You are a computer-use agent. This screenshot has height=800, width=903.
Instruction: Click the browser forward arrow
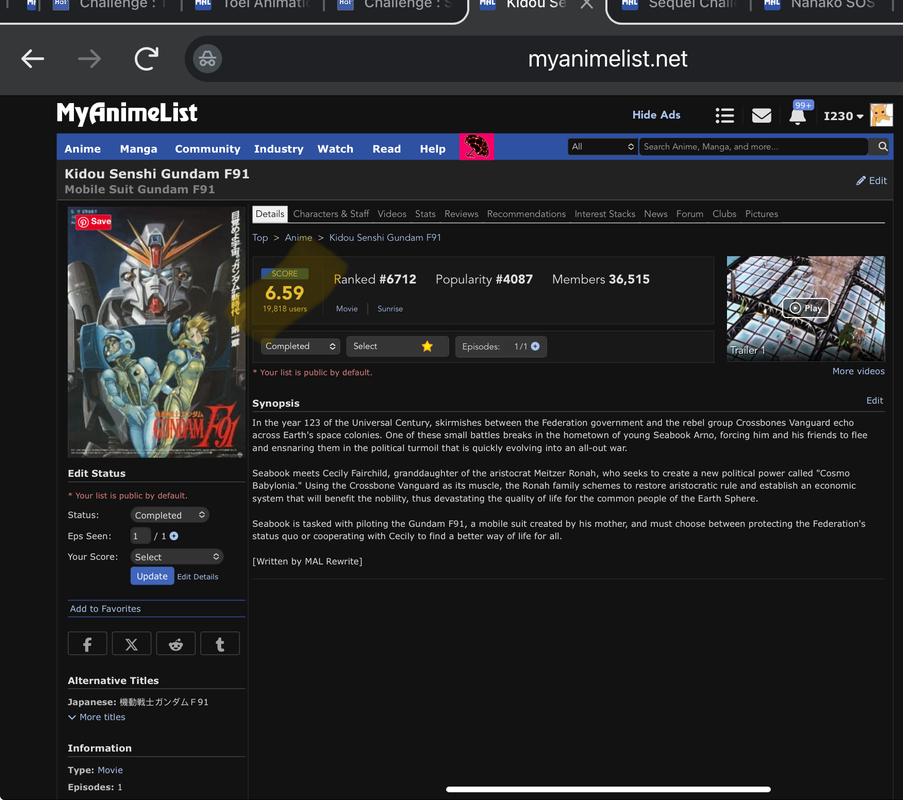89,59
